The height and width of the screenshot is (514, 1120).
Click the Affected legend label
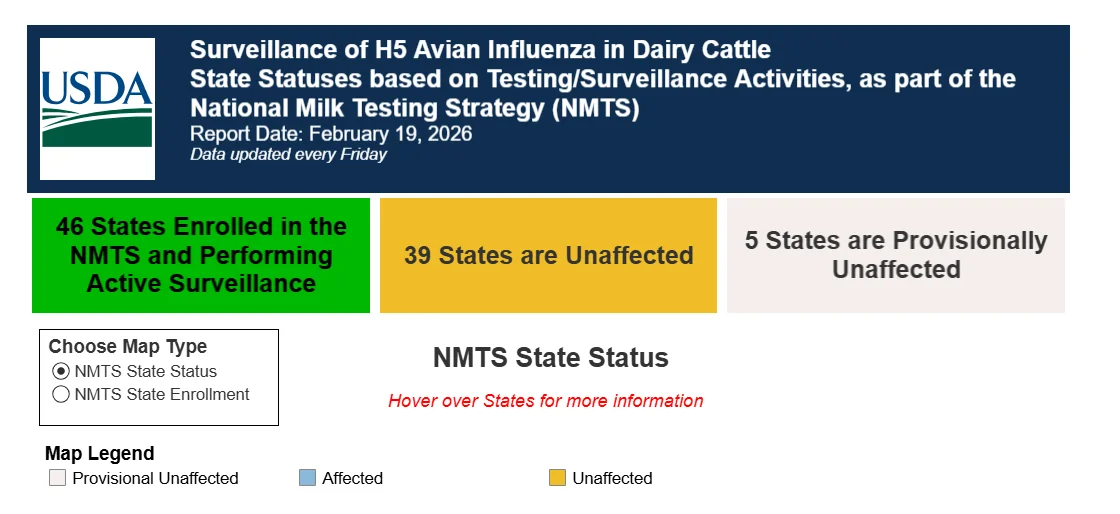(x=353, y=478)
